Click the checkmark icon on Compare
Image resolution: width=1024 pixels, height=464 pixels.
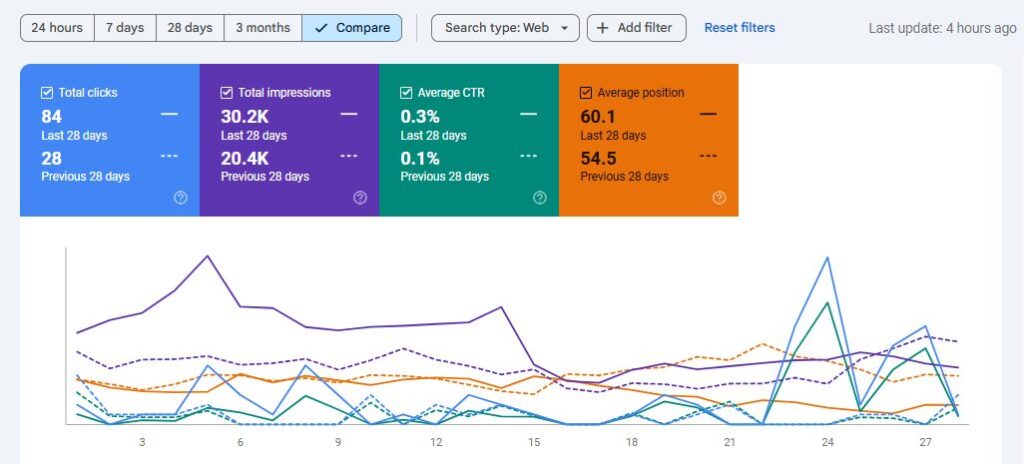click(x=320, y=28)
